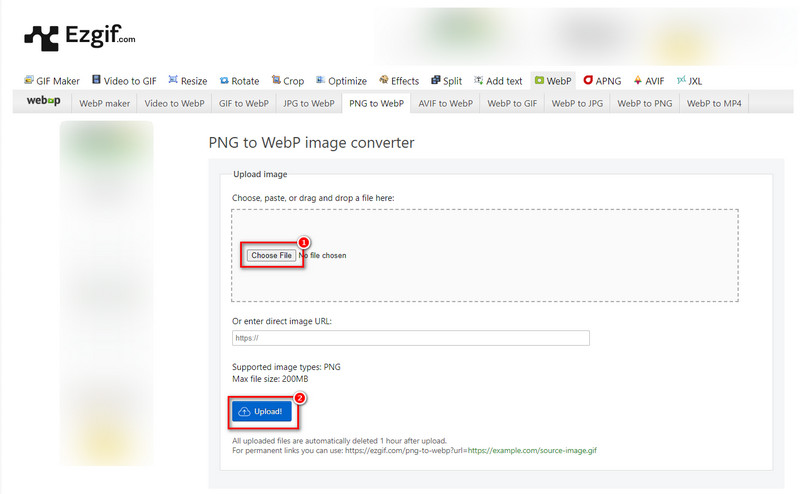Open the JXL tools section
Screen dimensions: 800x494
coord(689,81)
